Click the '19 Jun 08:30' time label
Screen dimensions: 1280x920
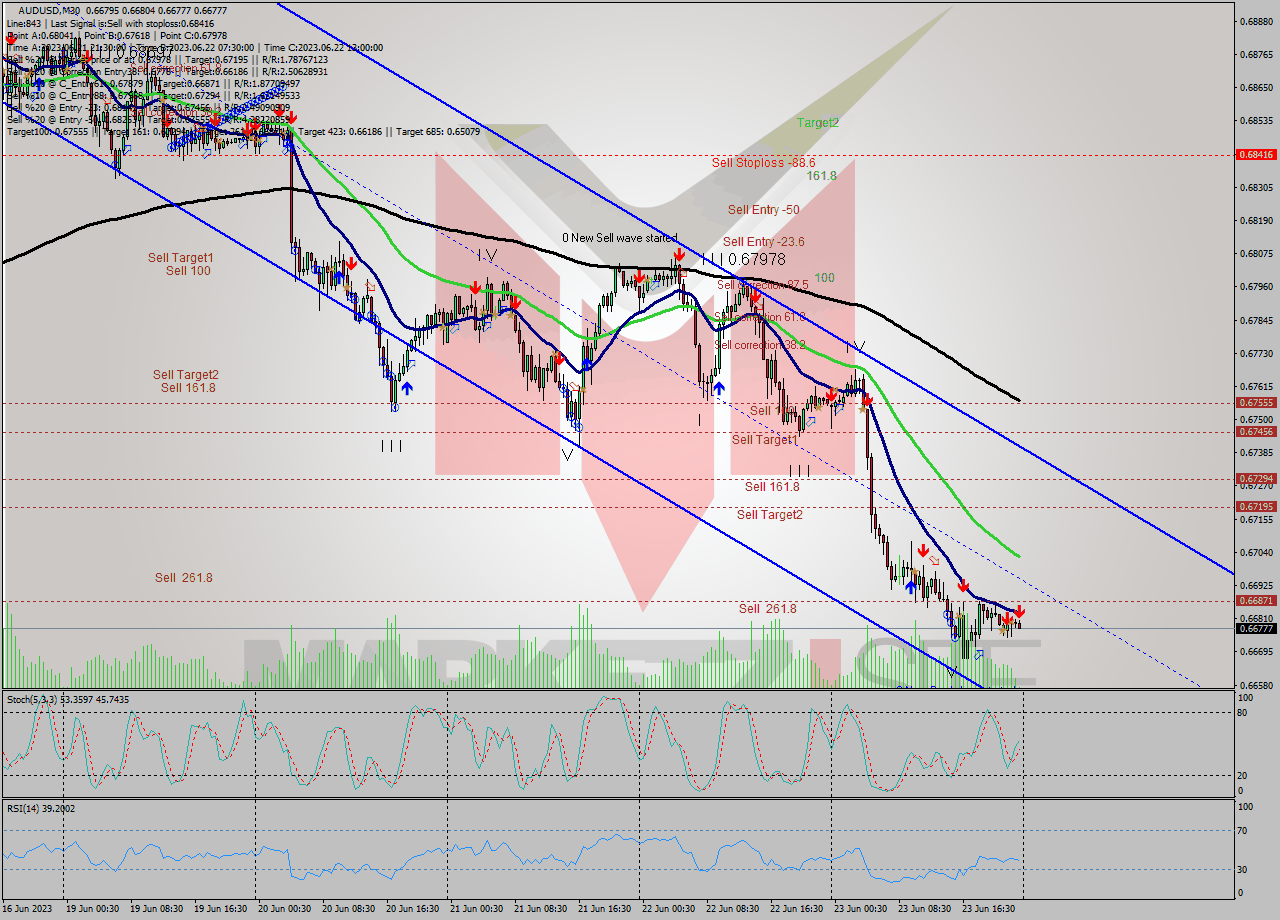(x=156, y=909)
